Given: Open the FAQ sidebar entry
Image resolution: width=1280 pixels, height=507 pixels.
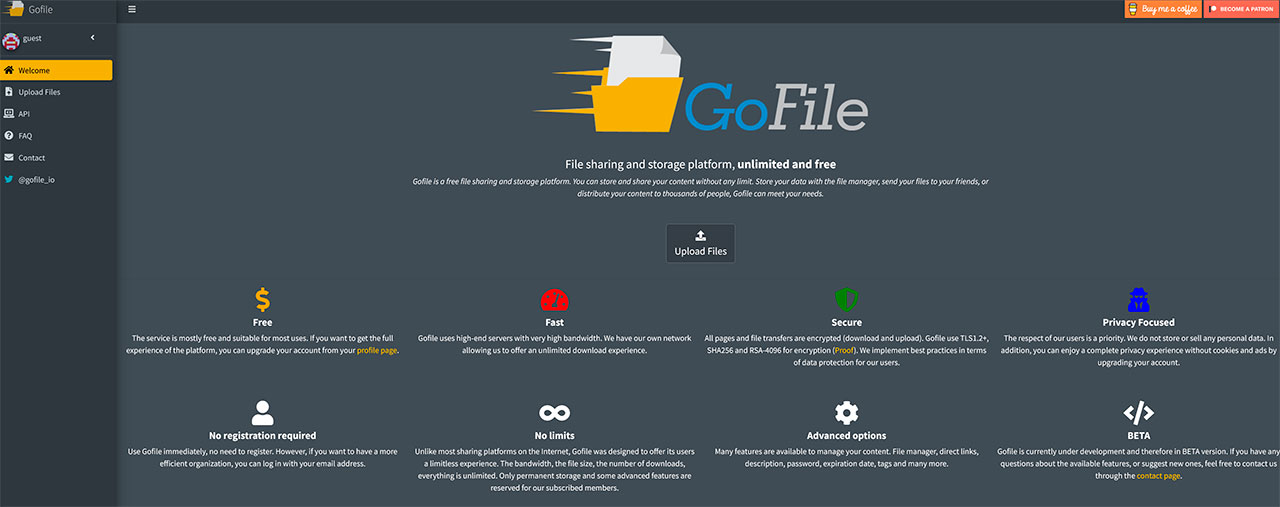Looking at the screenshot, I should tap(57, 136).
